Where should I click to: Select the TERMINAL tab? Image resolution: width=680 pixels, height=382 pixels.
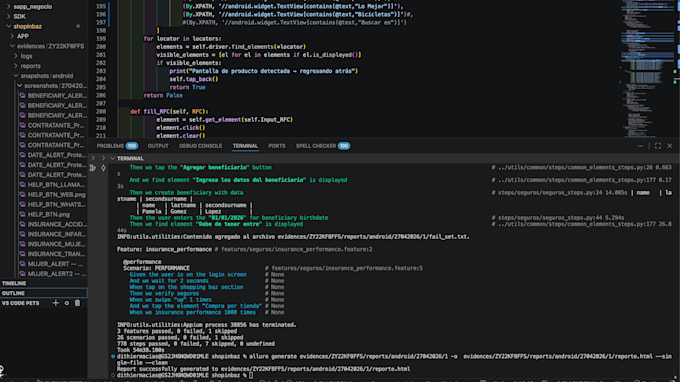pos(245,146)
